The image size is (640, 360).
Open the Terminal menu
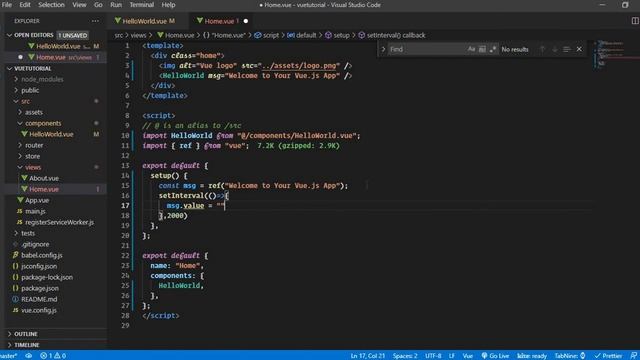coord(142,5)
